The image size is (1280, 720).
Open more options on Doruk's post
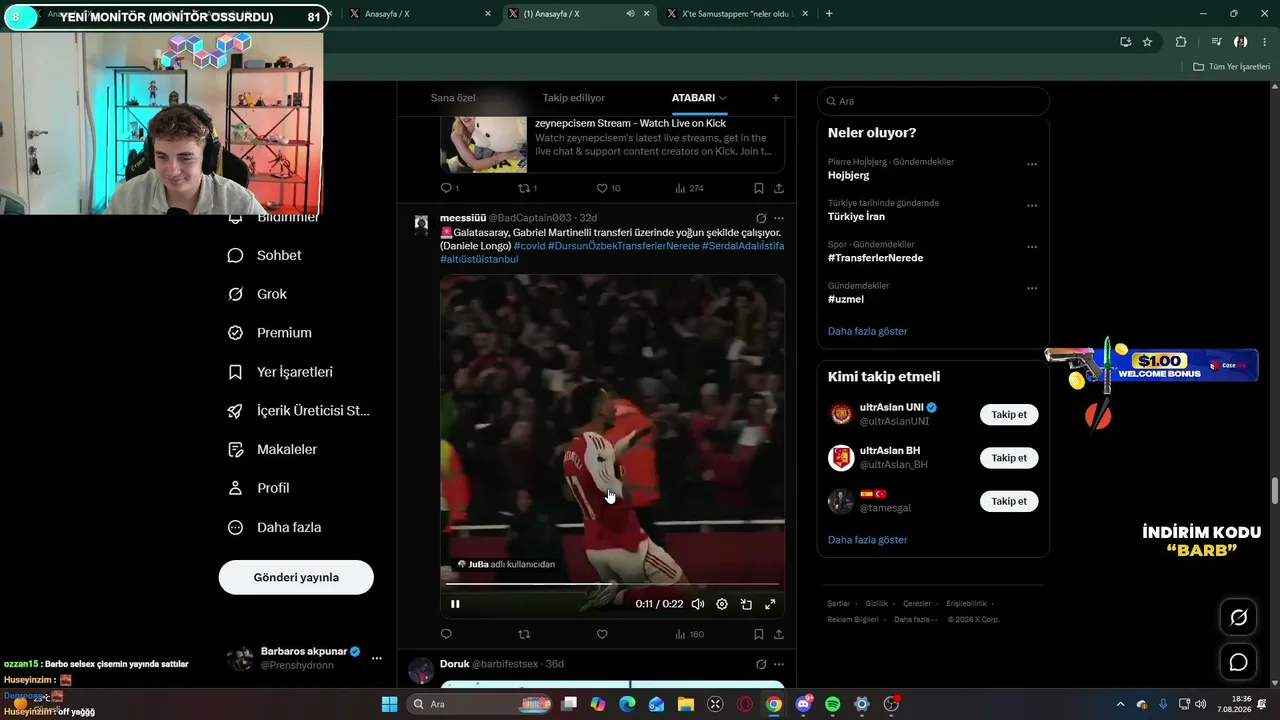tap(779, 664)
